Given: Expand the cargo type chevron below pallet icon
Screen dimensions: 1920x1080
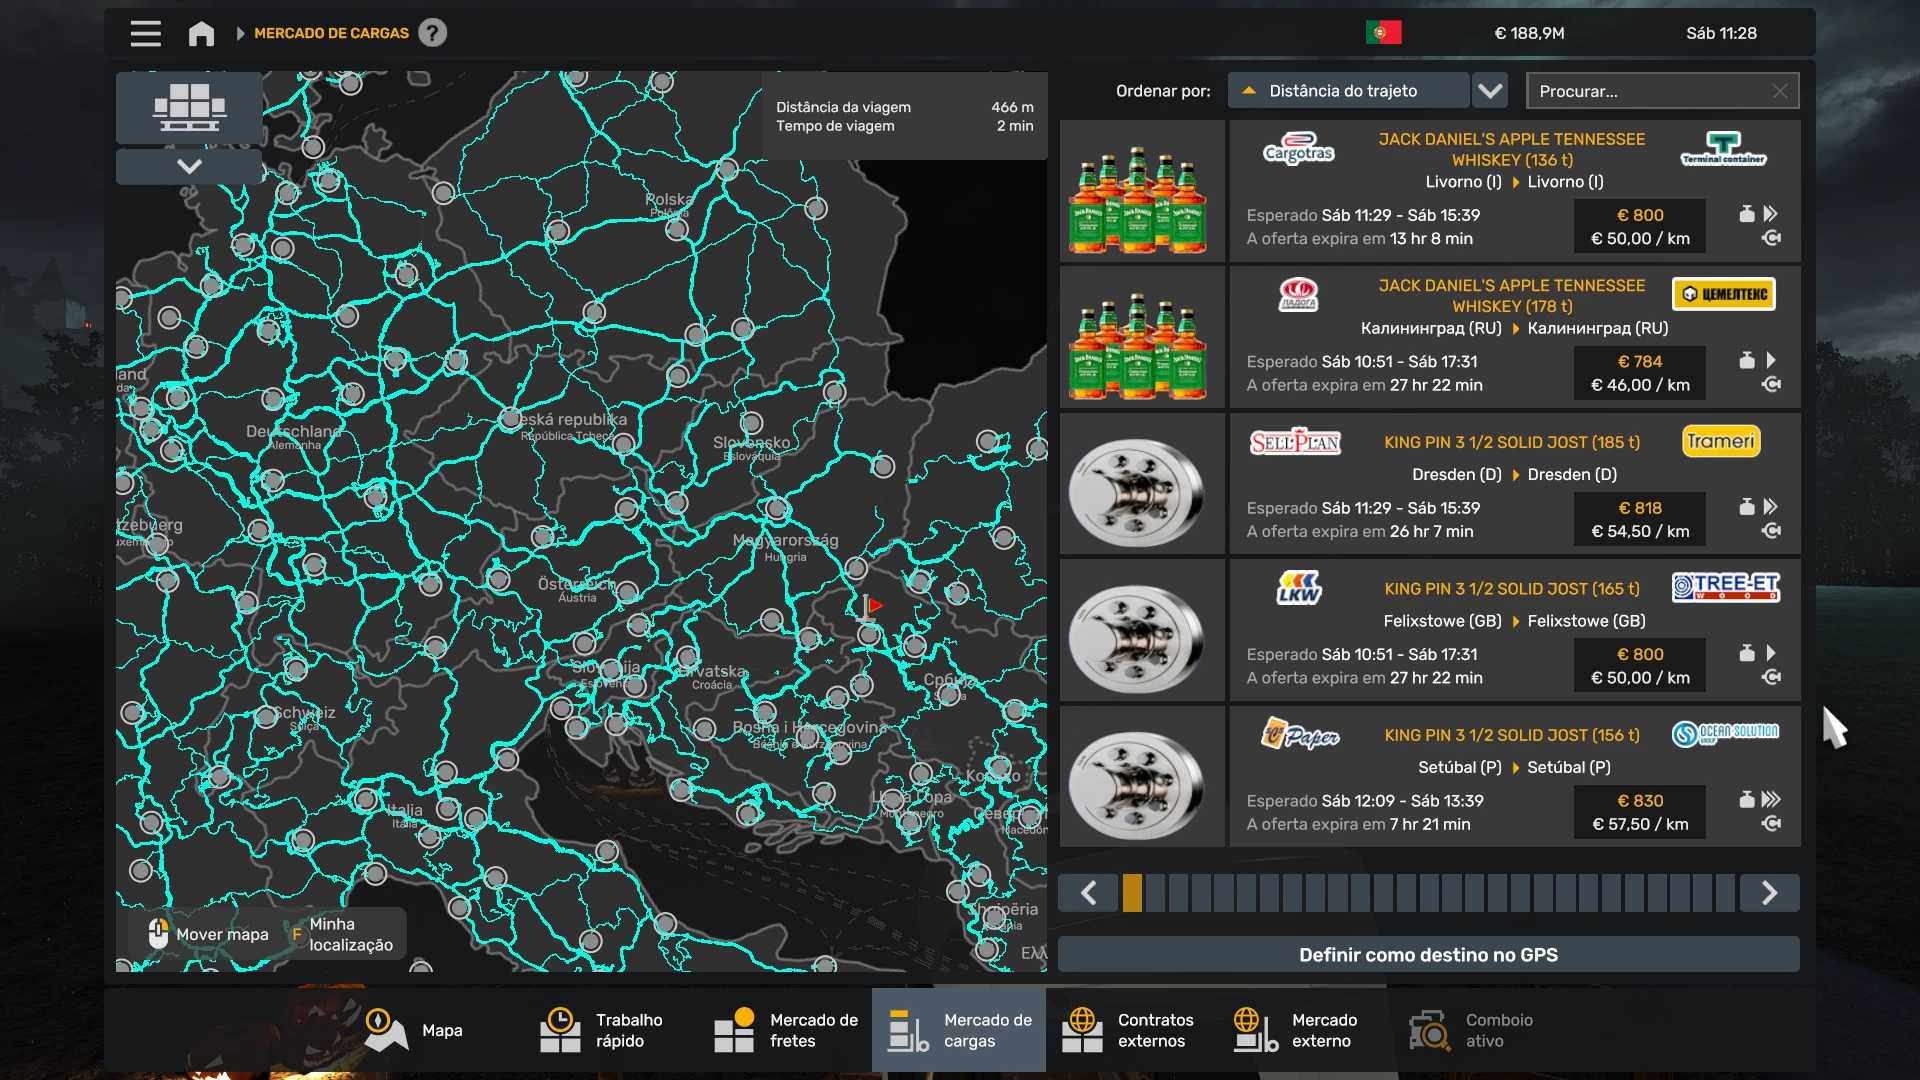Looking at the screenshot, I should click(189, 166).
